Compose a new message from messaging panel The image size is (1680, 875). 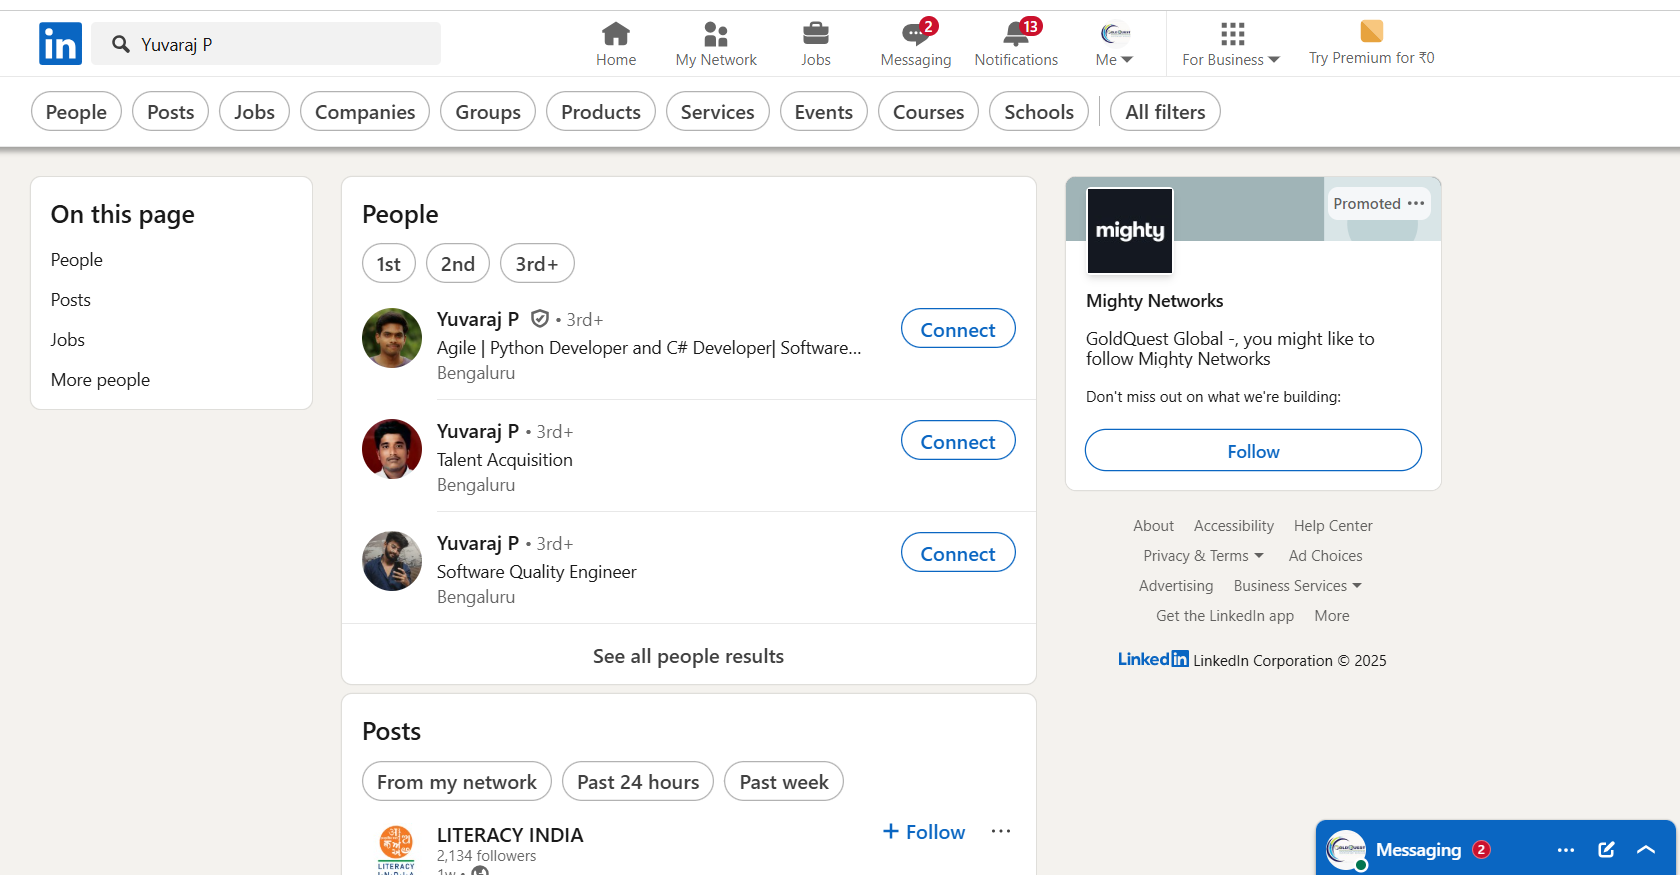coord(1606,850)
